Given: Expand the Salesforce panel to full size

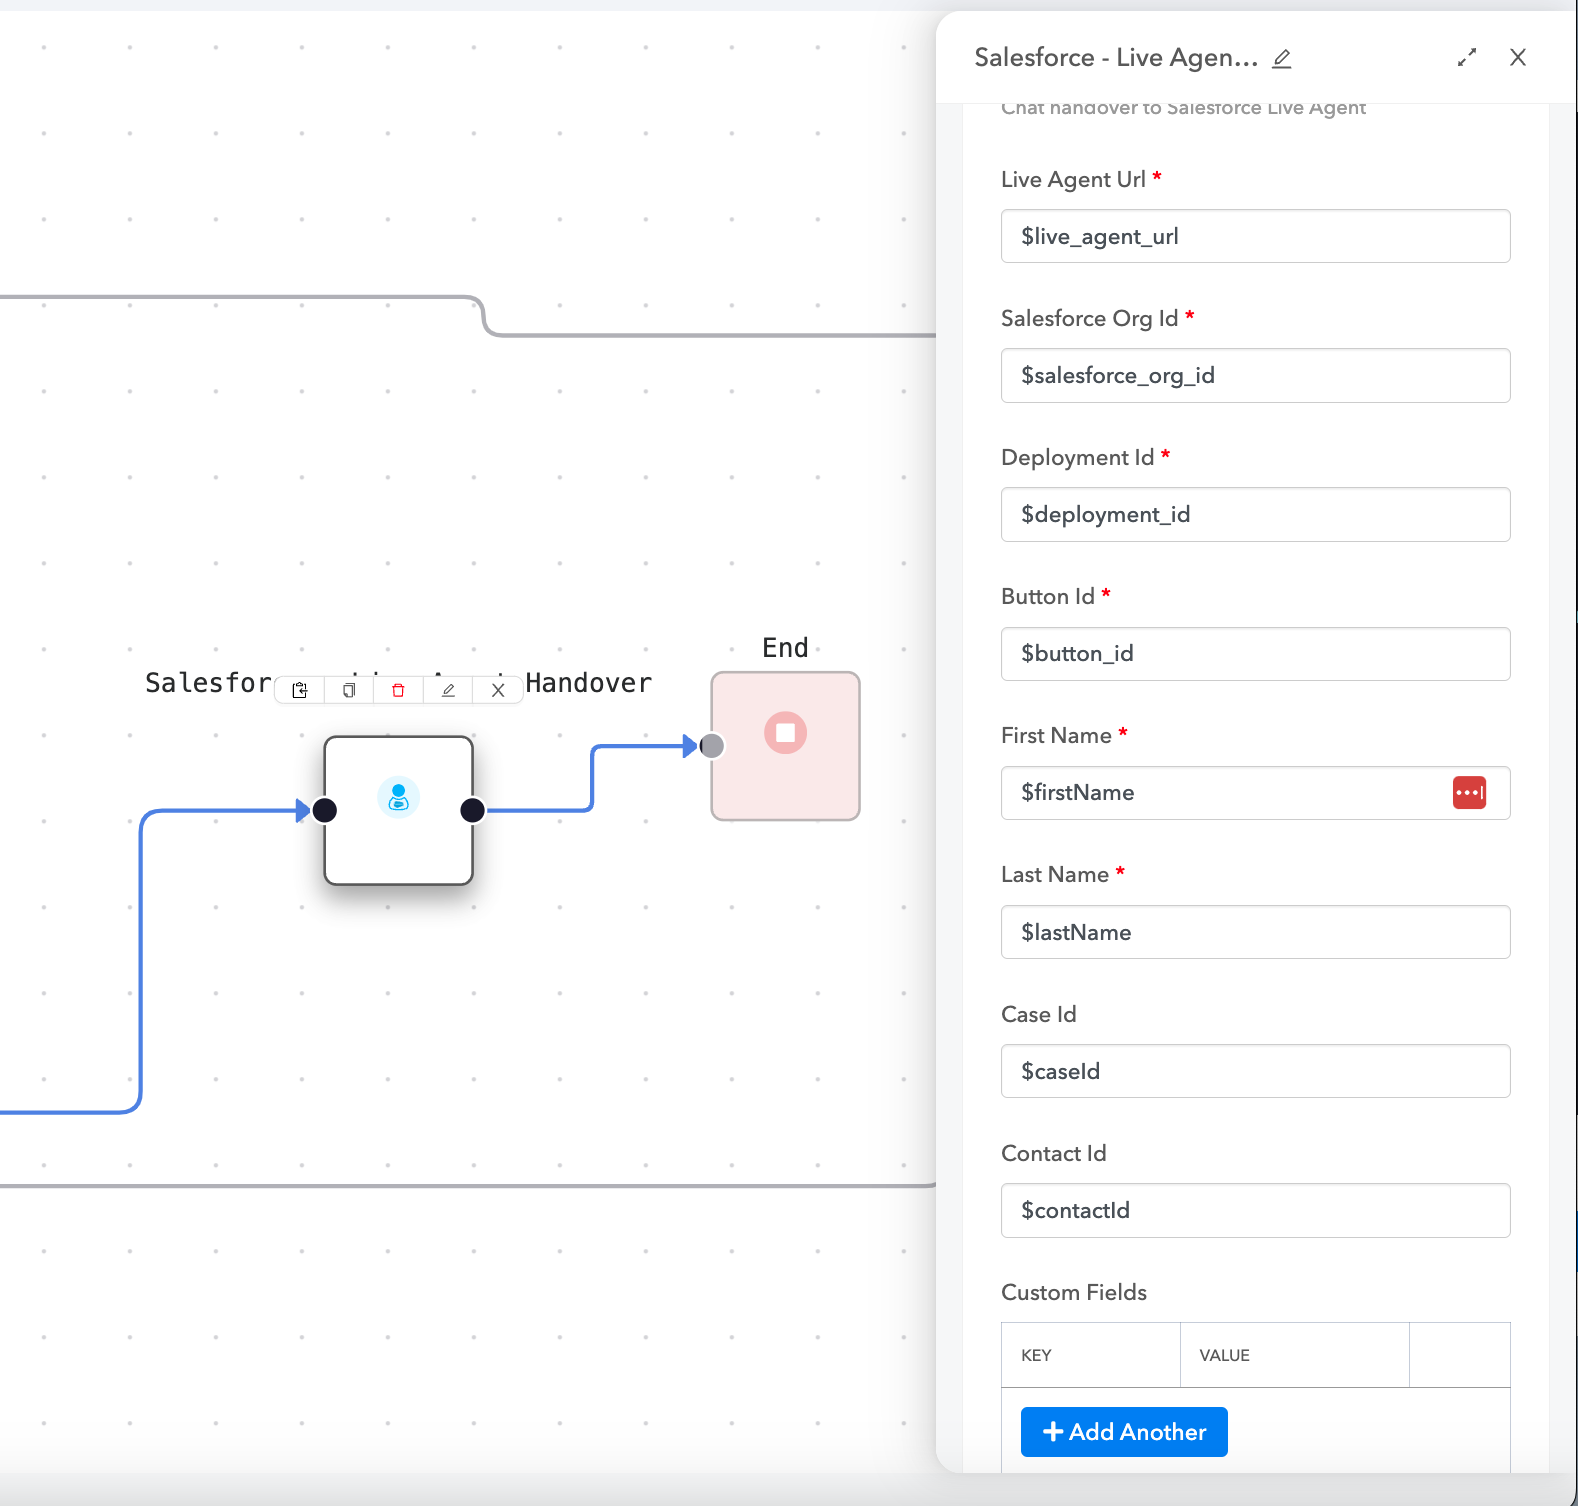Looking at the screenshot, I should click(1466, 58).
